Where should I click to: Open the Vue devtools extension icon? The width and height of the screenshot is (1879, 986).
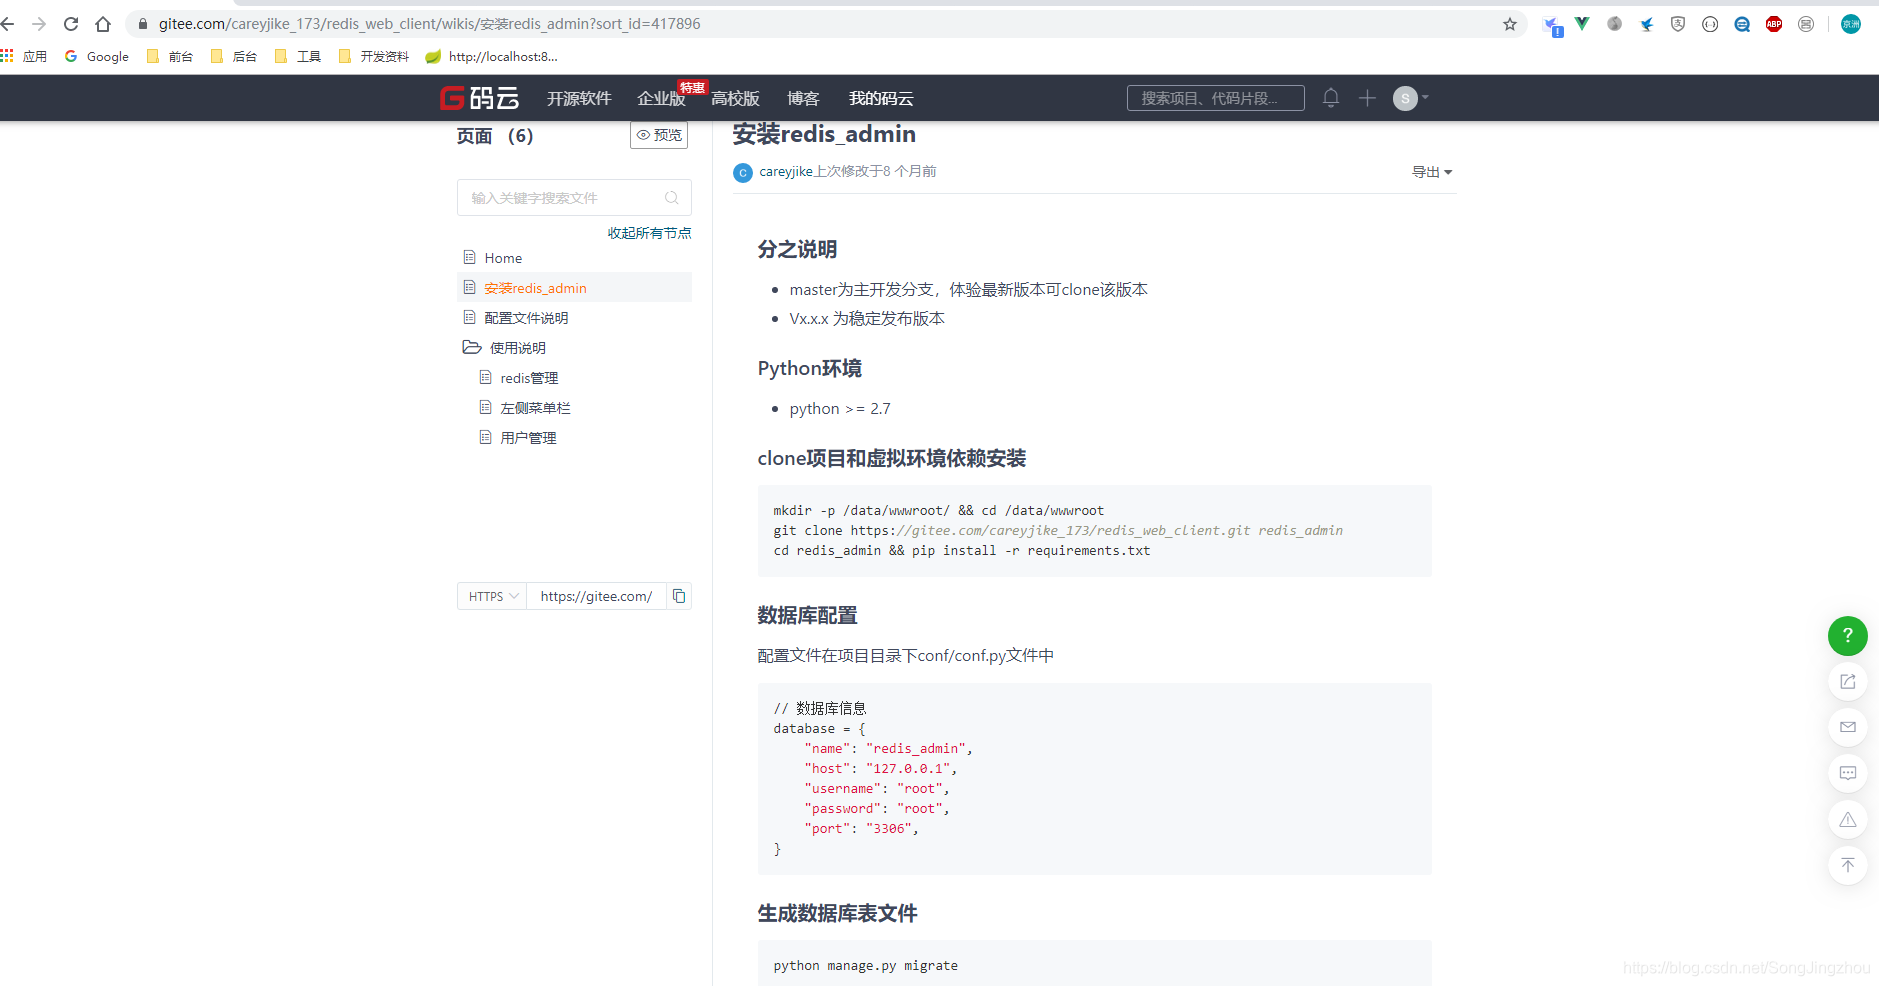coord(1582,24)
